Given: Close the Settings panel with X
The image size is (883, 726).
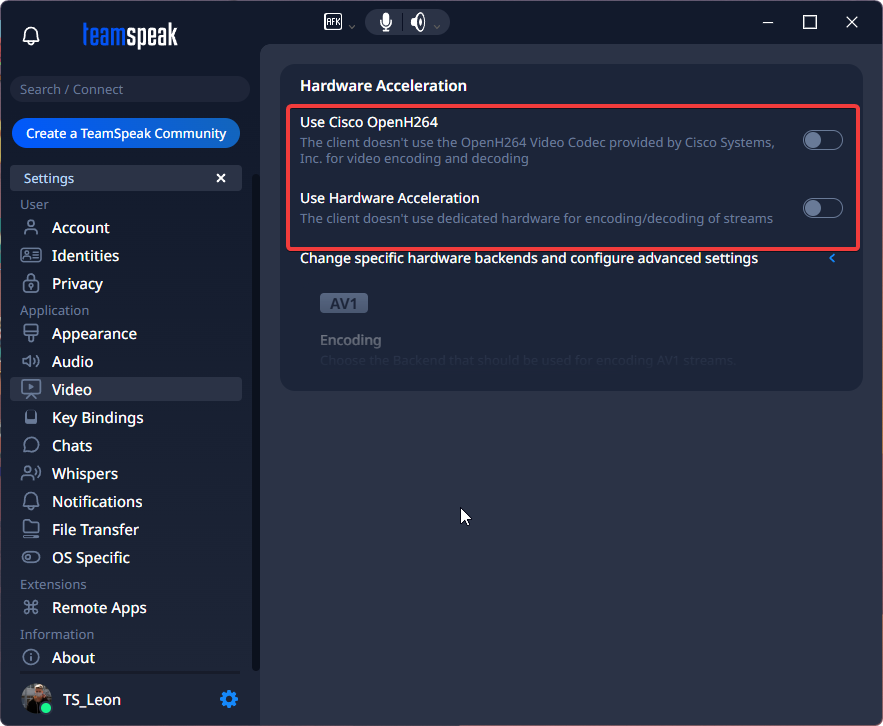Looking at the screenshot, I should [221, 178].
